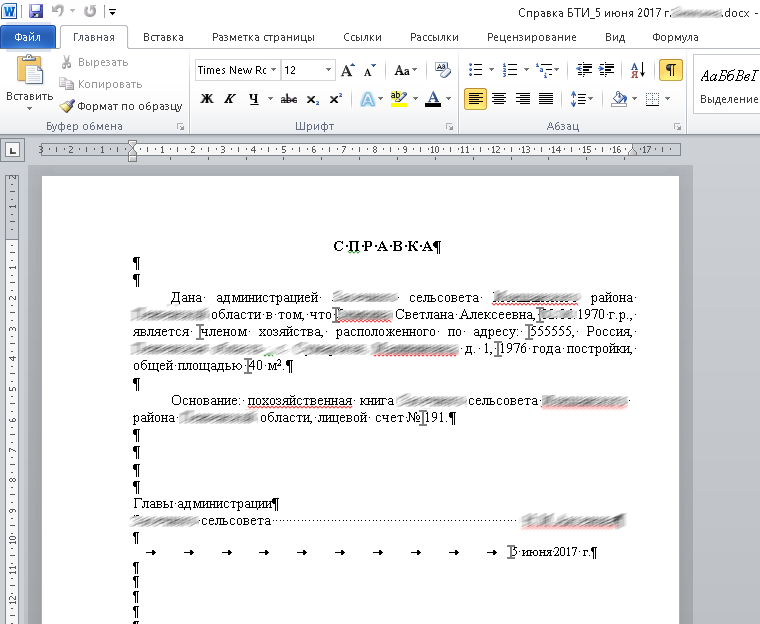This screenshot has height=624, width=760.
Task: Open the Файл tab
Action: point(28,37)
